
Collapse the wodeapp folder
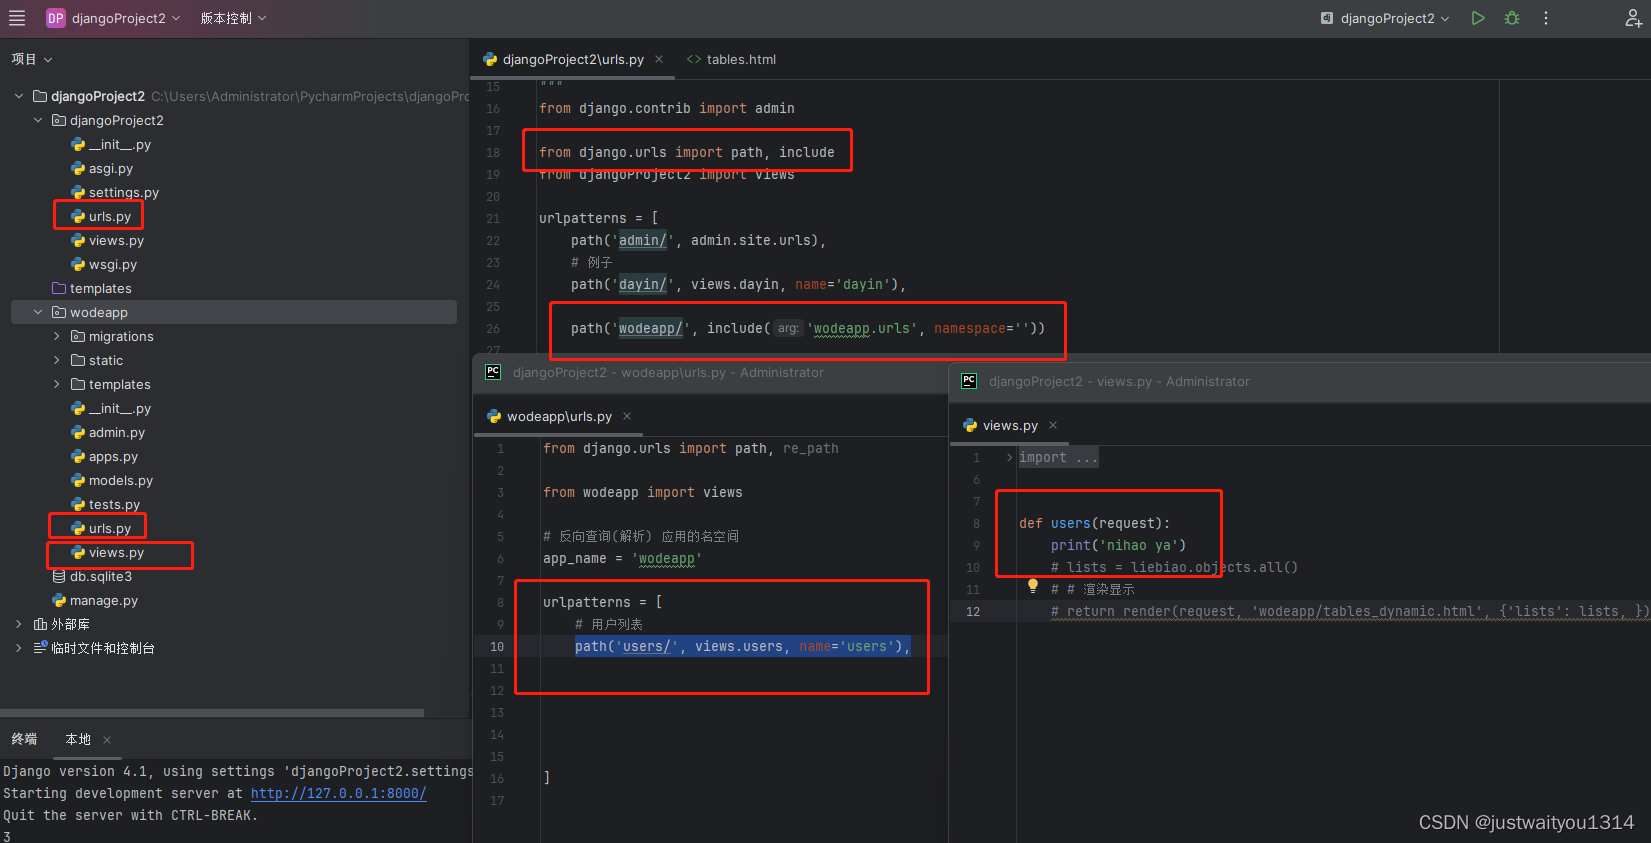(x=38, y=312)
